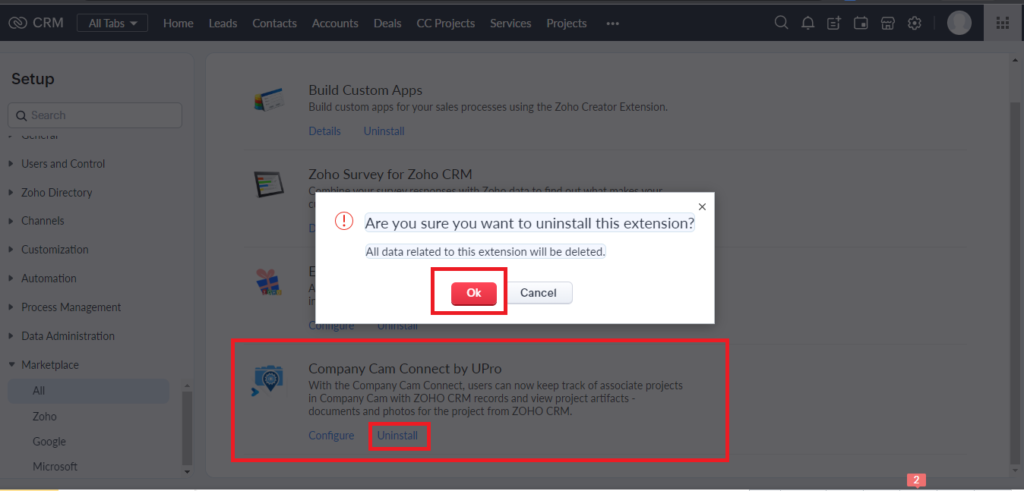Expand Process Management section
This screenshot has width=1024, height=491.
[x=71, y=307]
